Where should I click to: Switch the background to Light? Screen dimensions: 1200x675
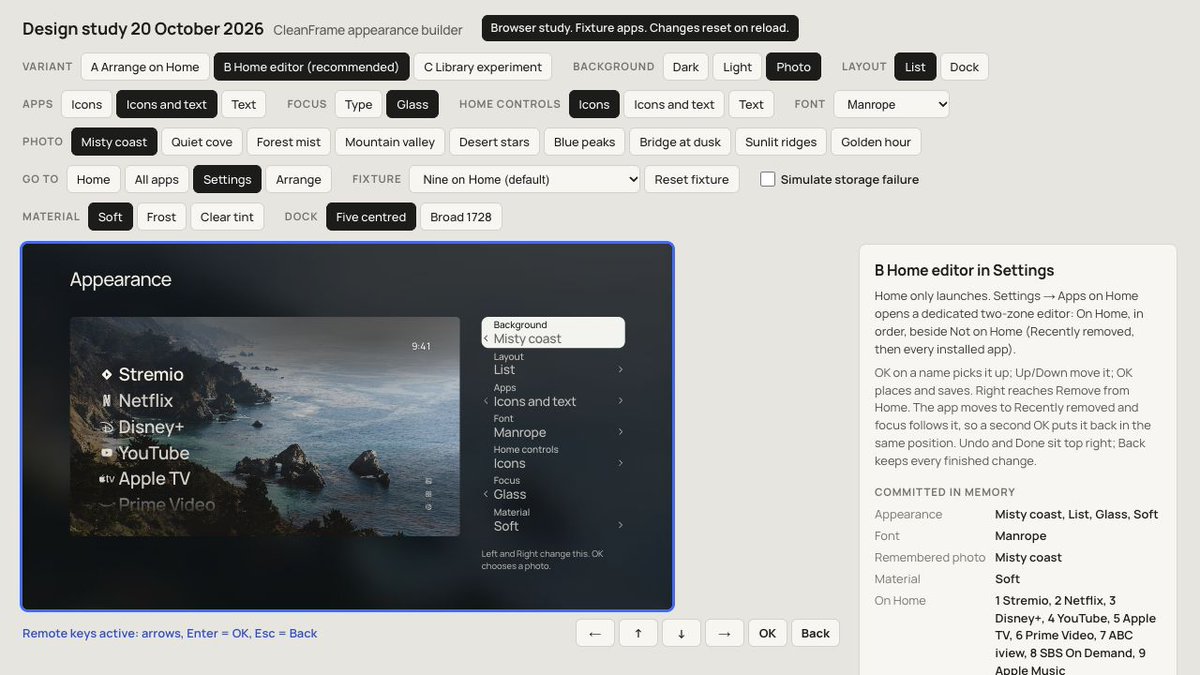coord(737,67)
